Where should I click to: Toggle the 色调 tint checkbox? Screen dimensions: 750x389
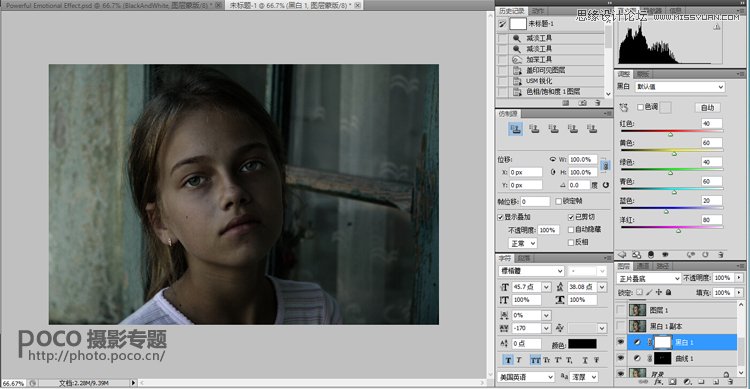coord(640,107)
